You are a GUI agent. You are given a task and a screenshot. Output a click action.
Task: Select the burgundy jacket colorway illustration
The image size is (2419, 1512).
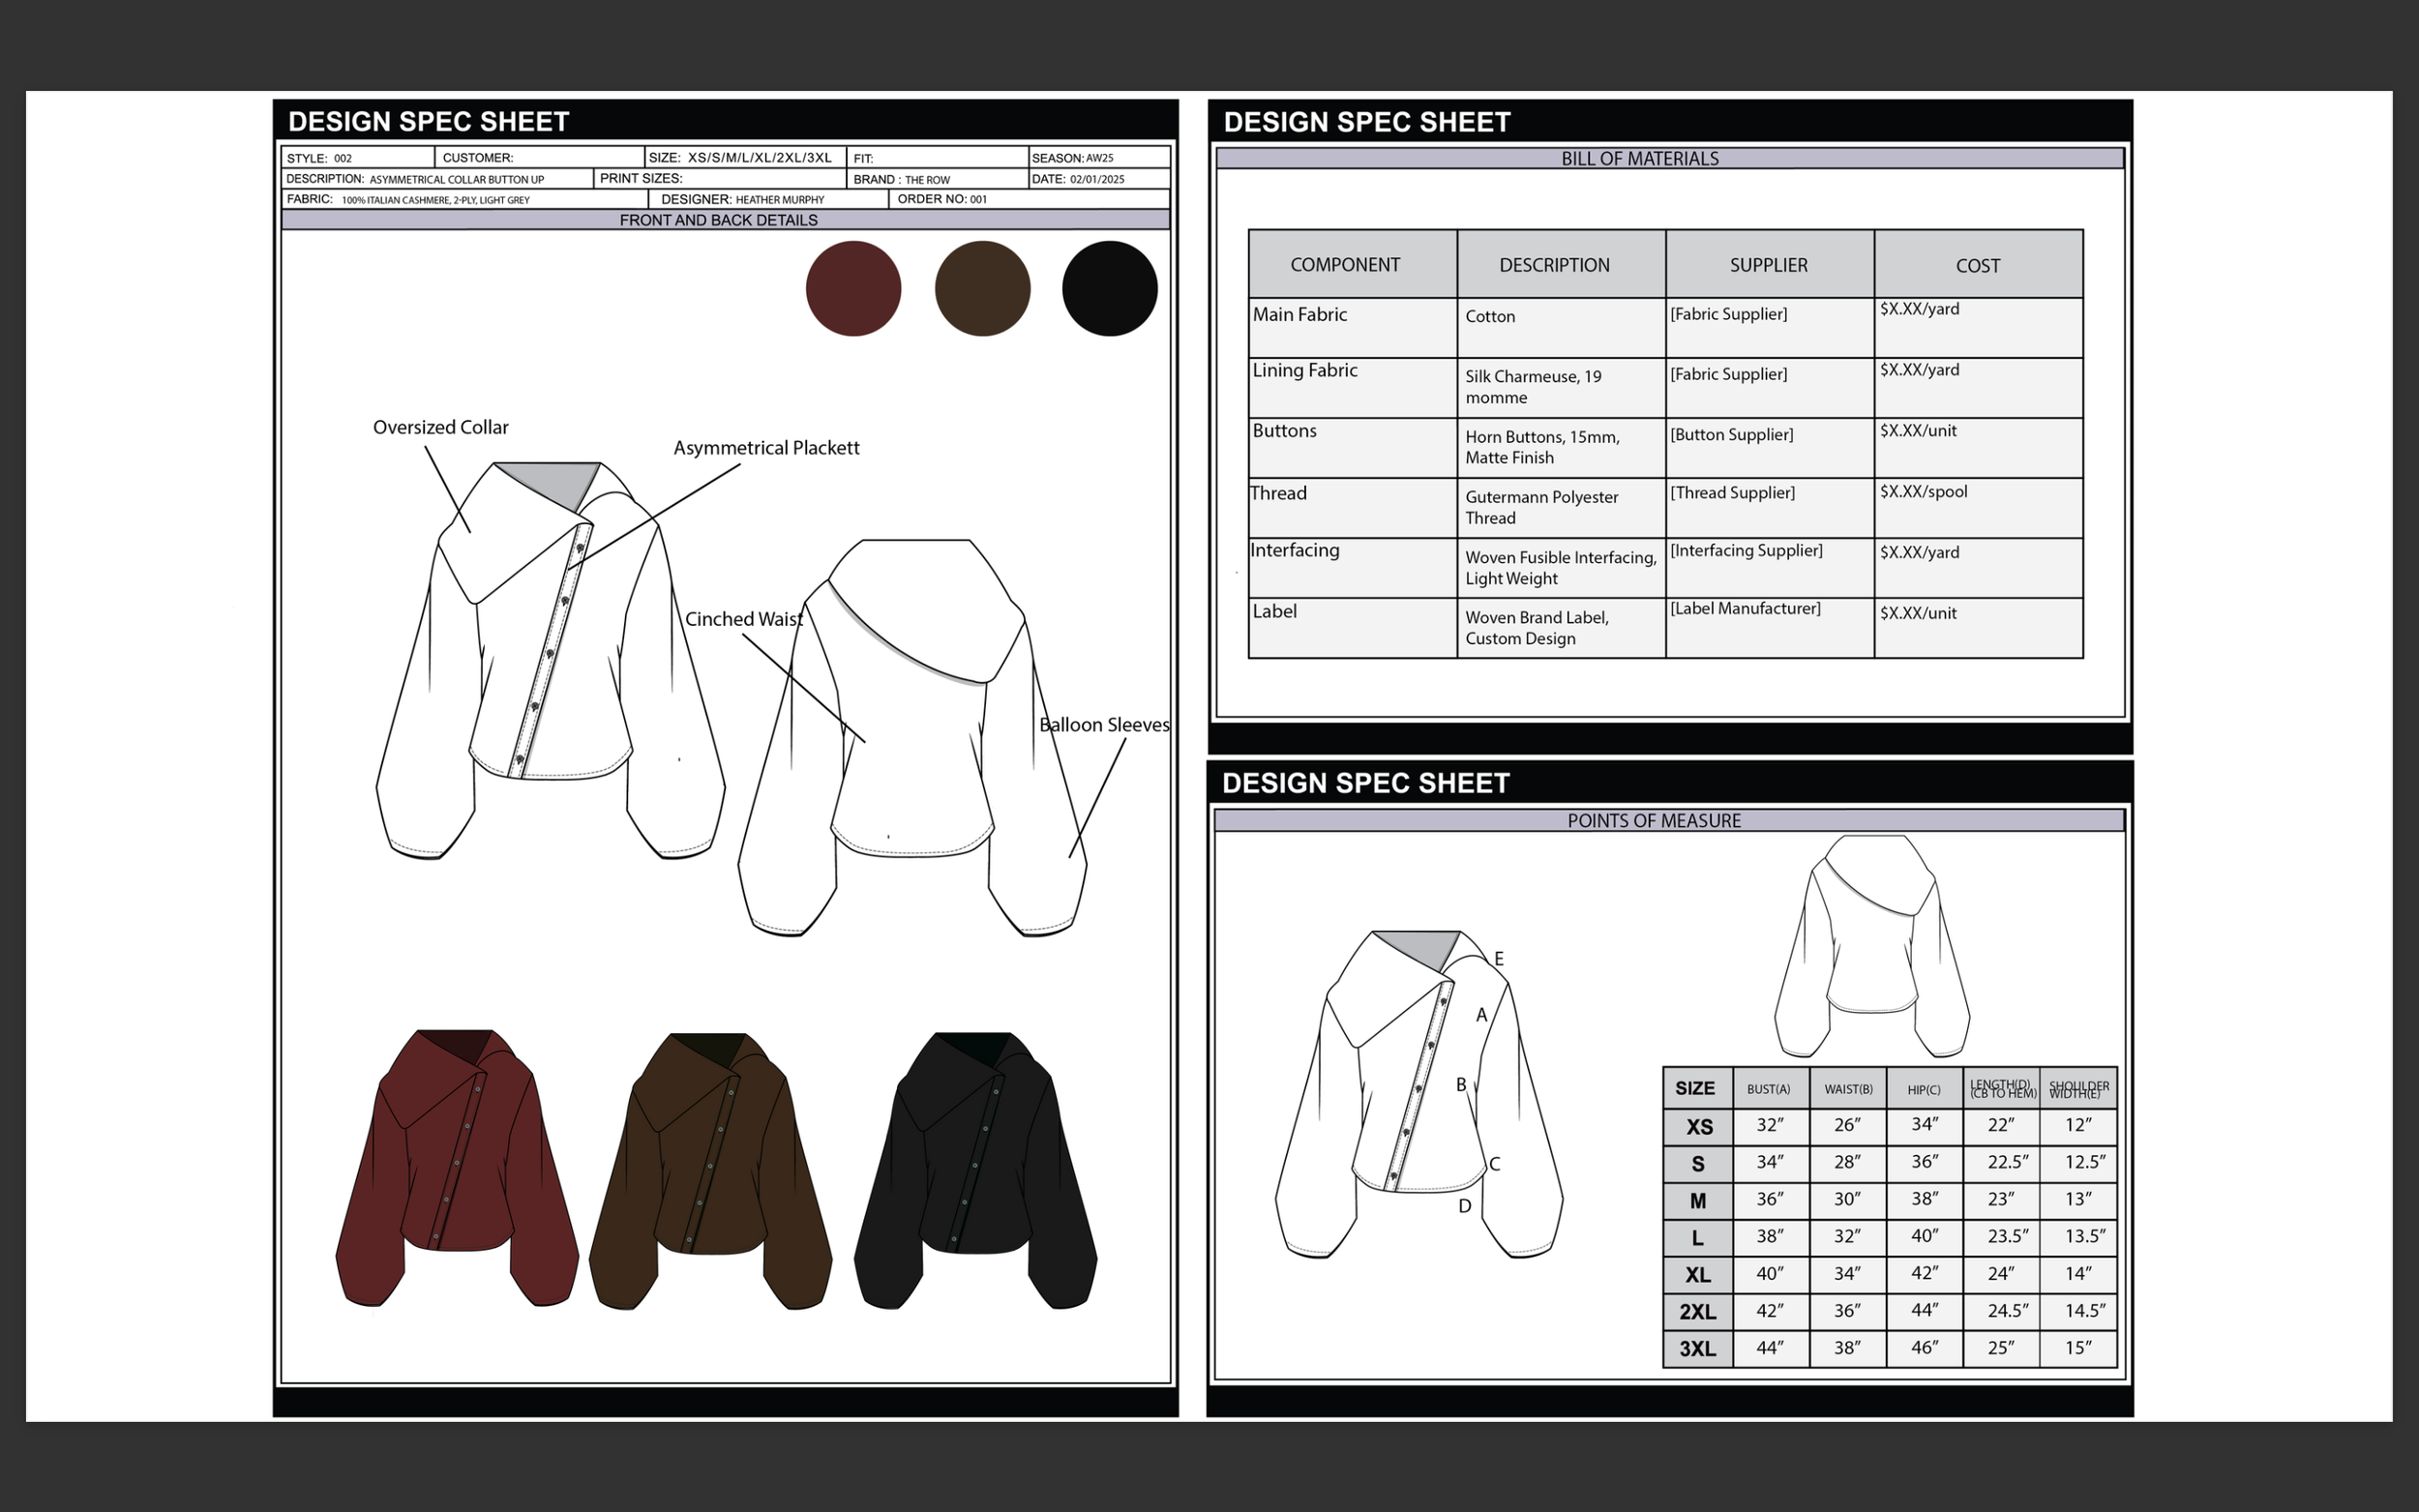[x=457, y=1168]
